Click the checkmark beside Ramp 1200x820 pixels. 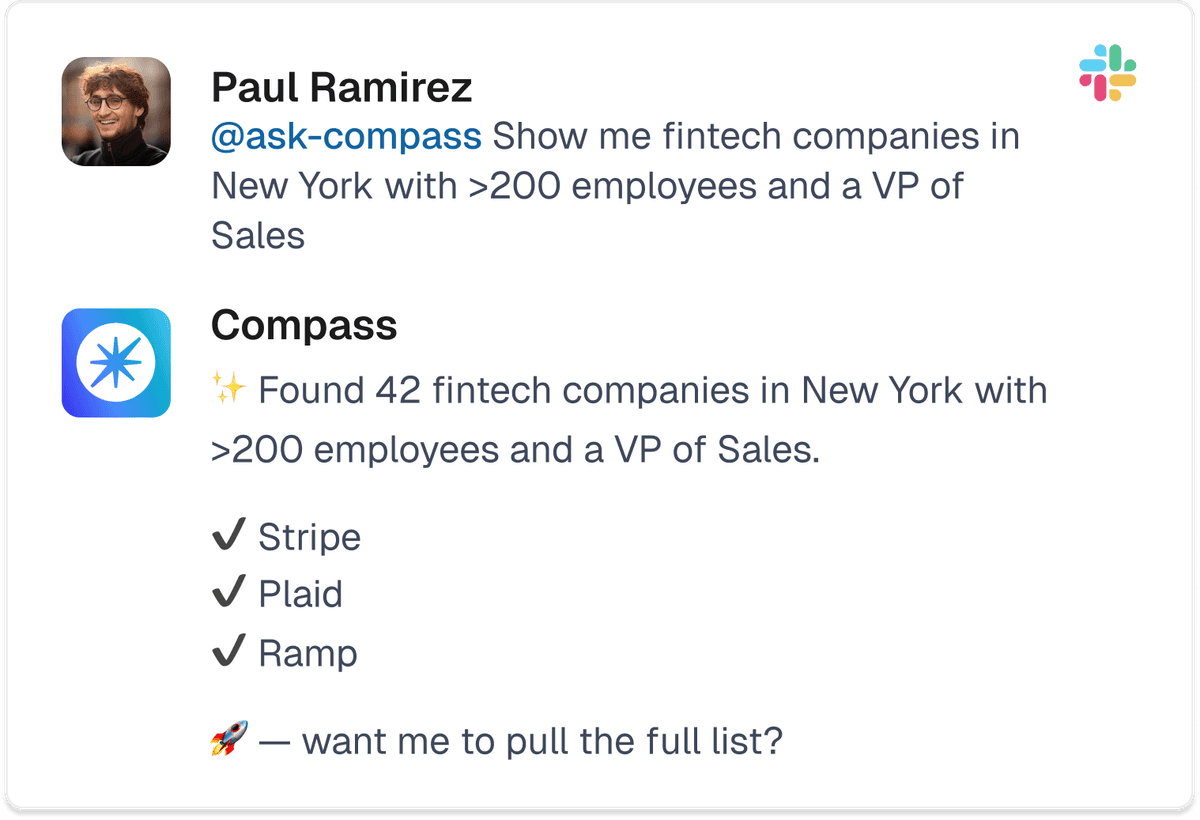click(x=229, y=653)
